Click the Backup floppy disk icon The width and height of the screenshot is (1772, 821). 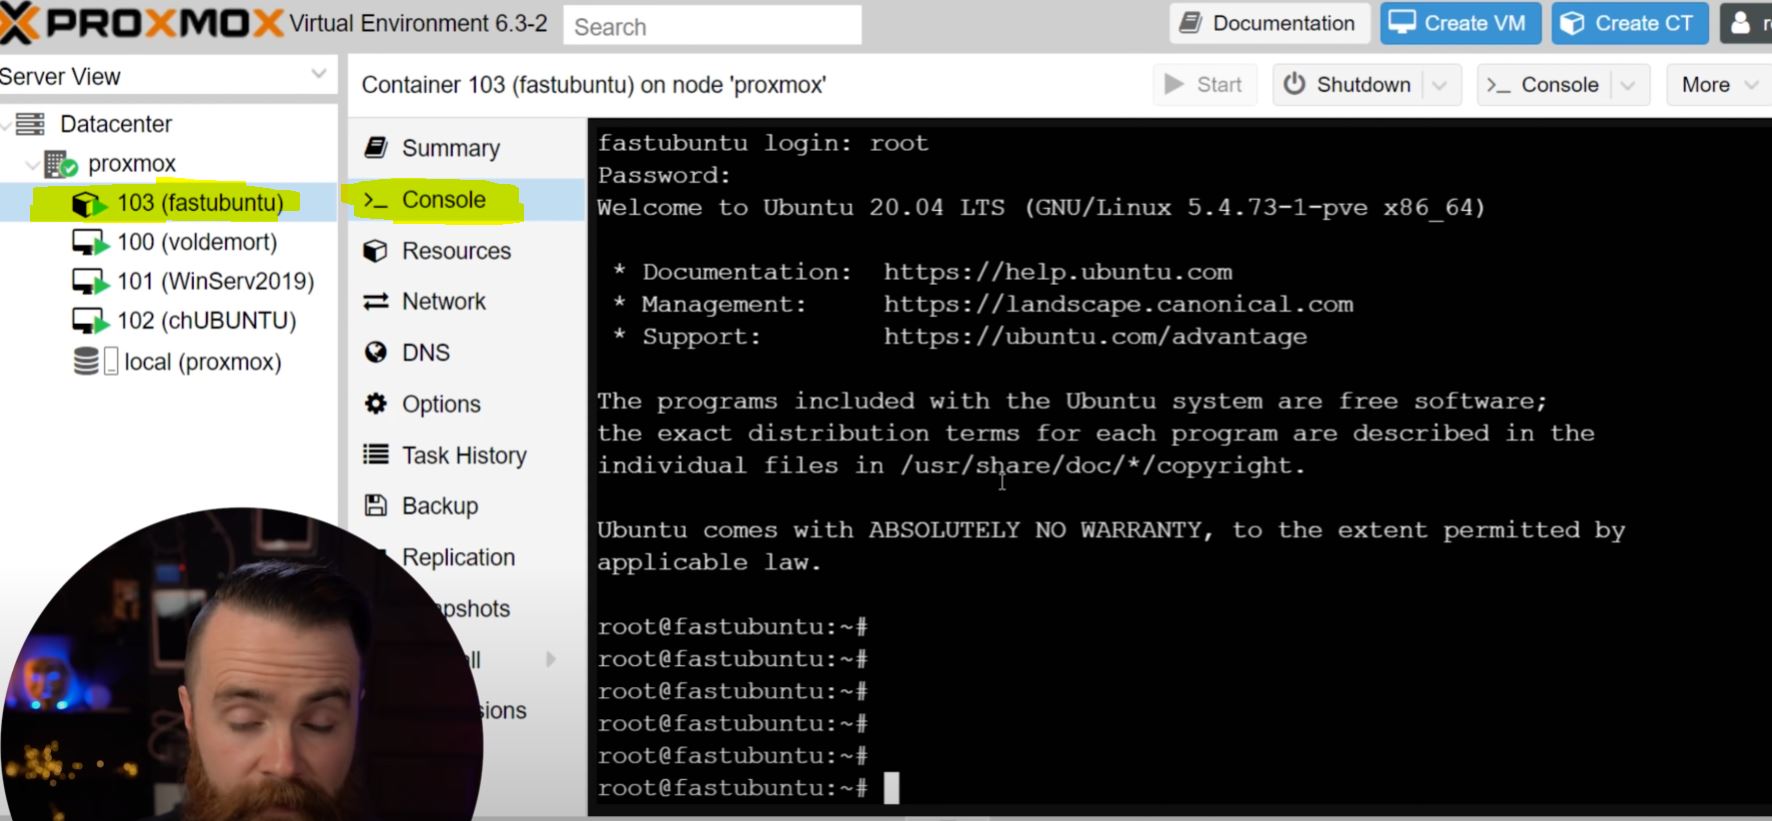(x=376, y=506)
